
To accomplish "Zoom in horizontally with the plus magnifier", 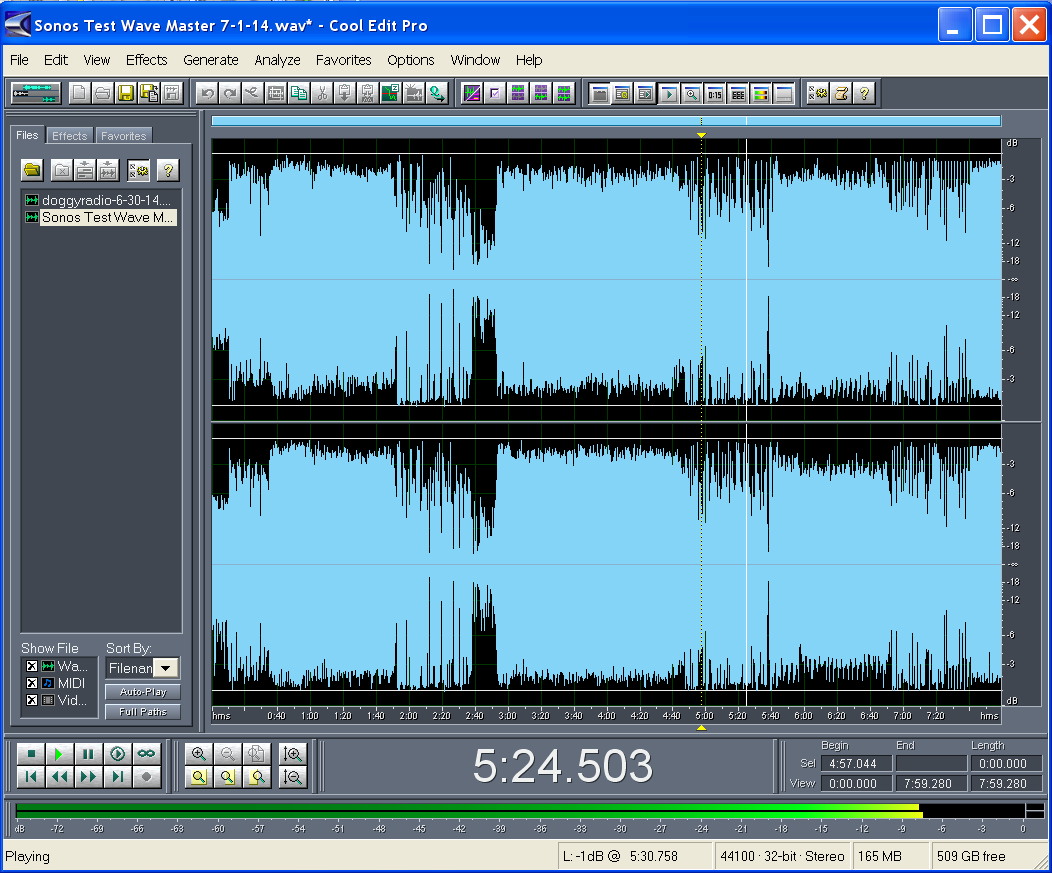I will [199, 754].
